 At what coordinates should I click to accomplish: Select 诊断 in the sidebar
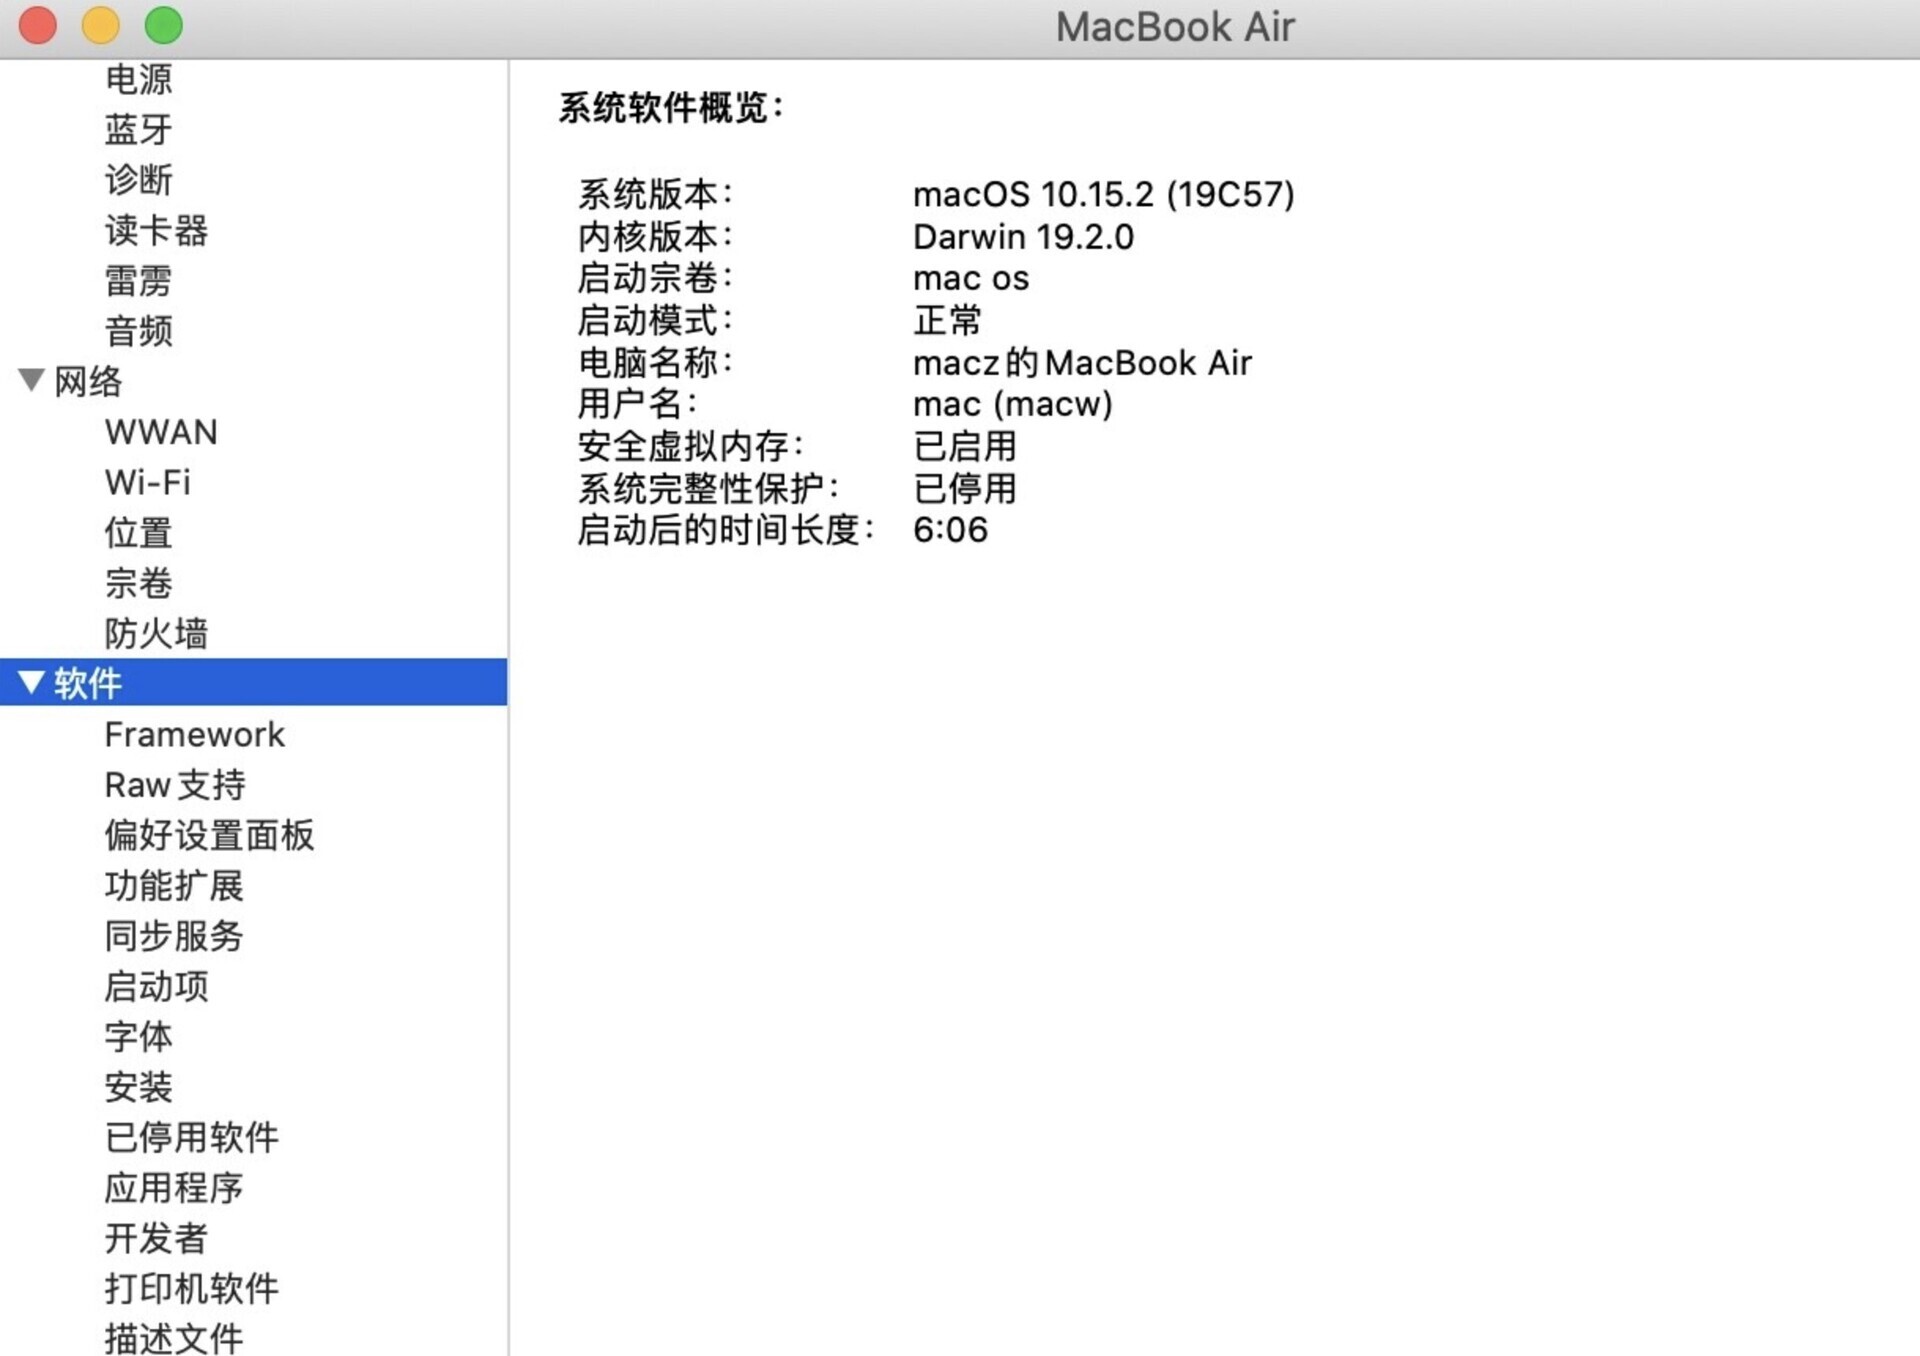pos(139,180)
